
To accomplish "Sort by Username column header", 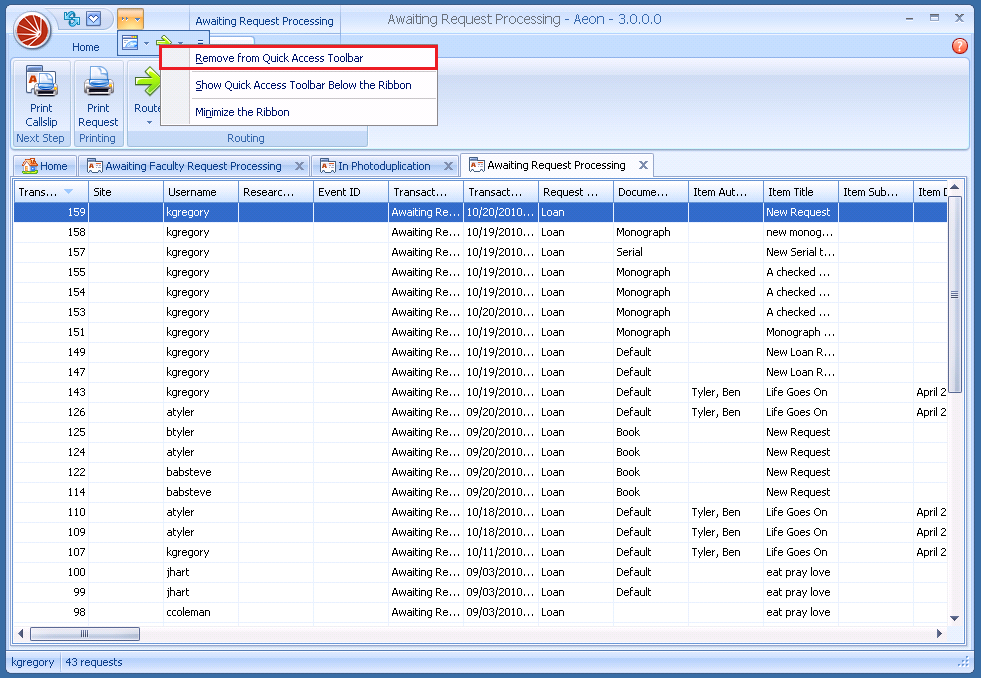I will point(201,192).
